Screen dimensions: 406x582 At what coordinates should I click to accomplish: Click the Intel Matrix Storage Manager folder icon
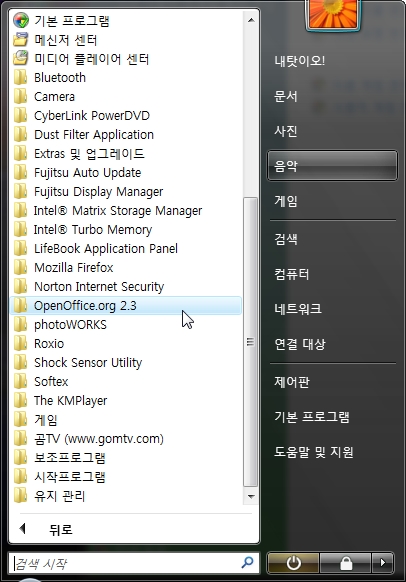pyautogui.click(x=21, y=210)
